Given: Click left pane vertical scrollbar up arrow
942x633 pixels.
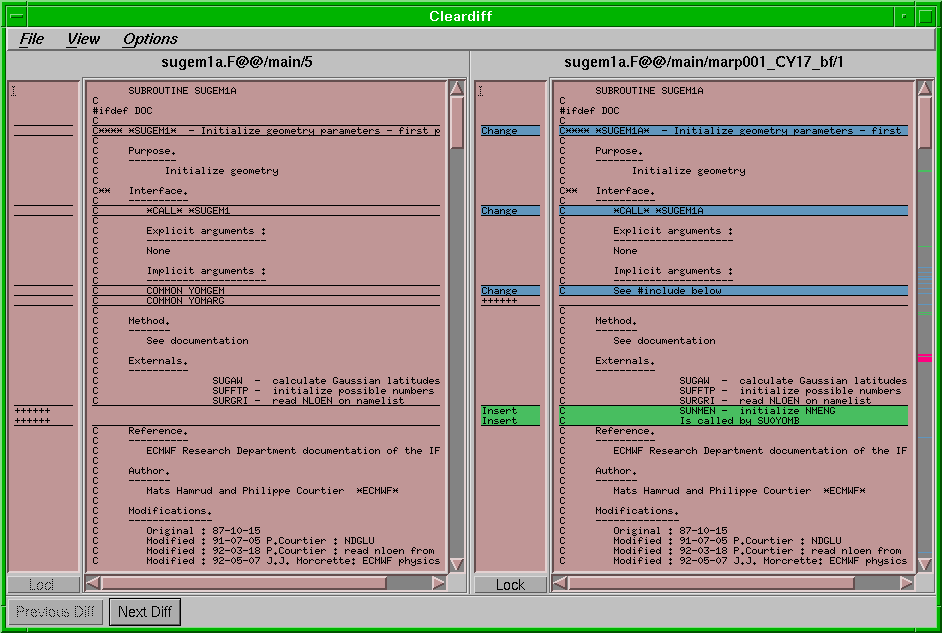Looking at the screenshot, I should coord(457,88).
